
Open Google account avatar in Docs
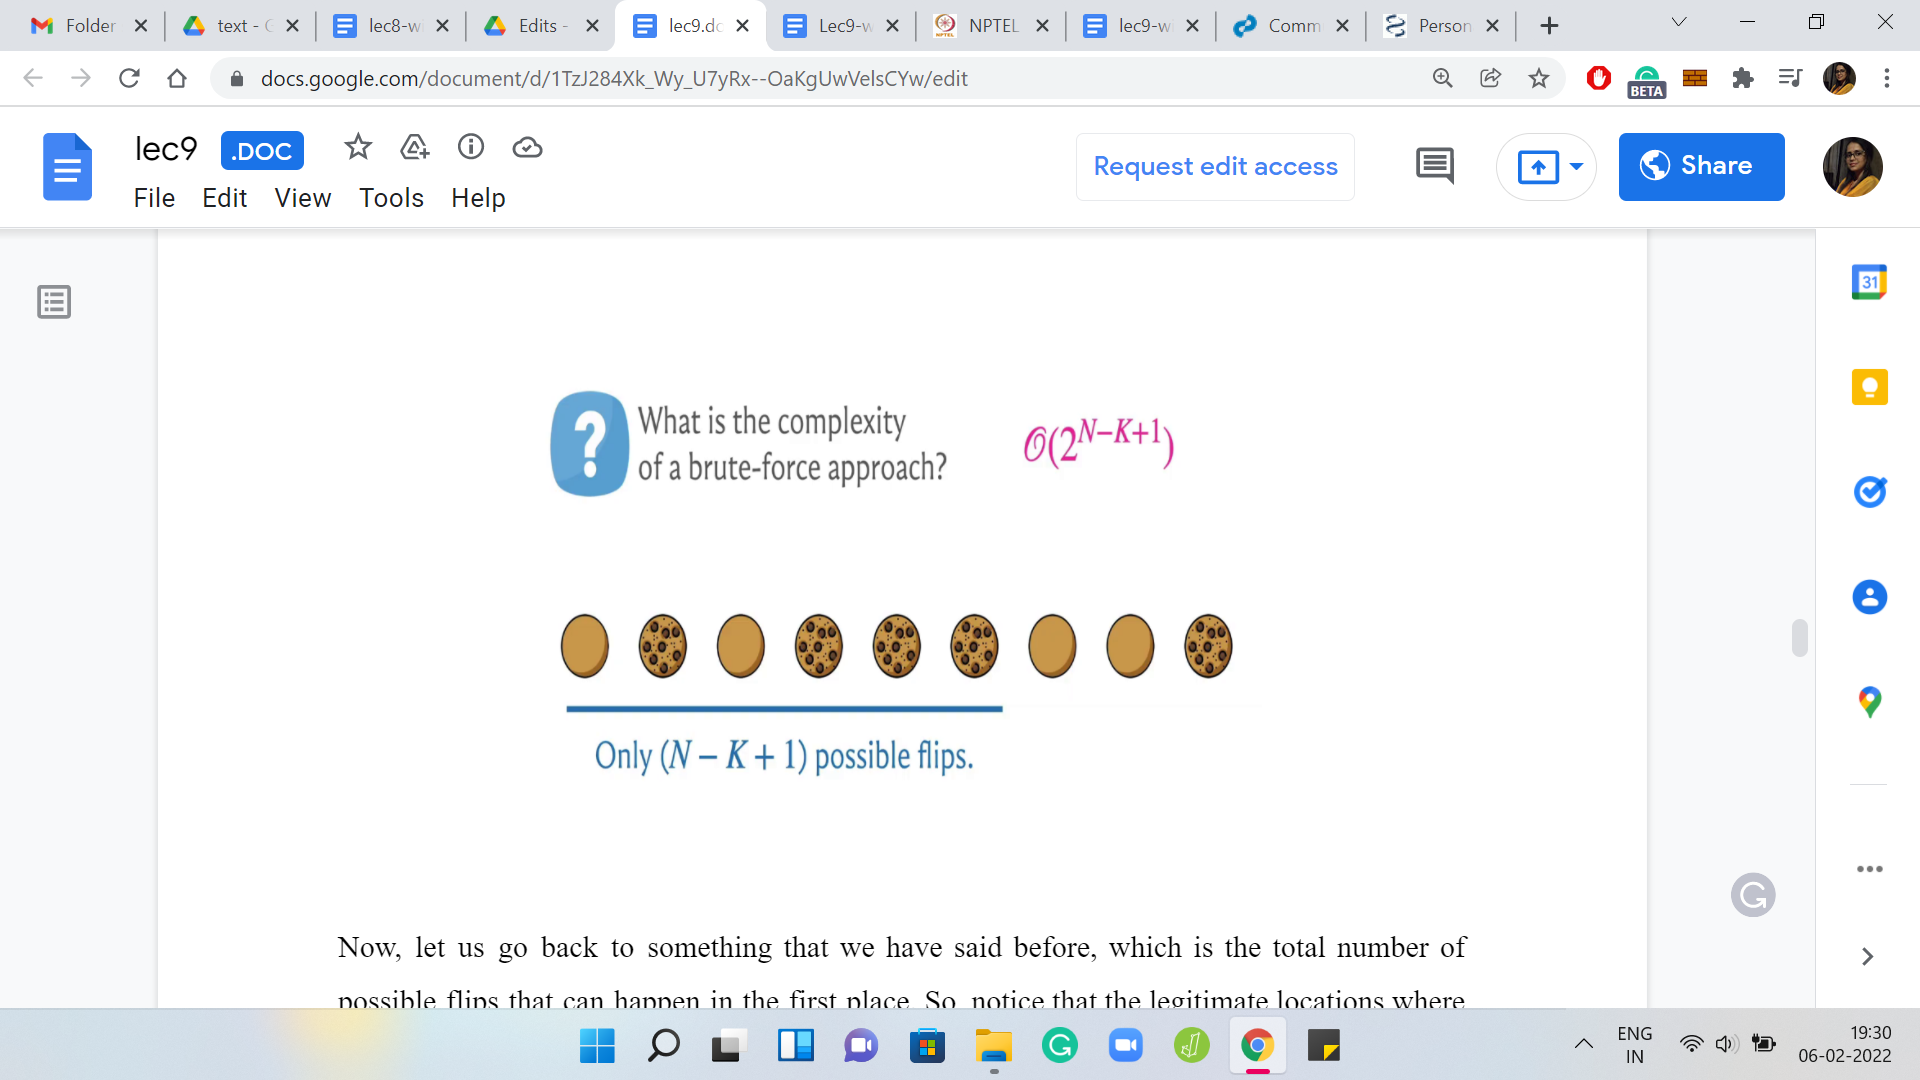pyautogui.click(x=1852, y=167)
